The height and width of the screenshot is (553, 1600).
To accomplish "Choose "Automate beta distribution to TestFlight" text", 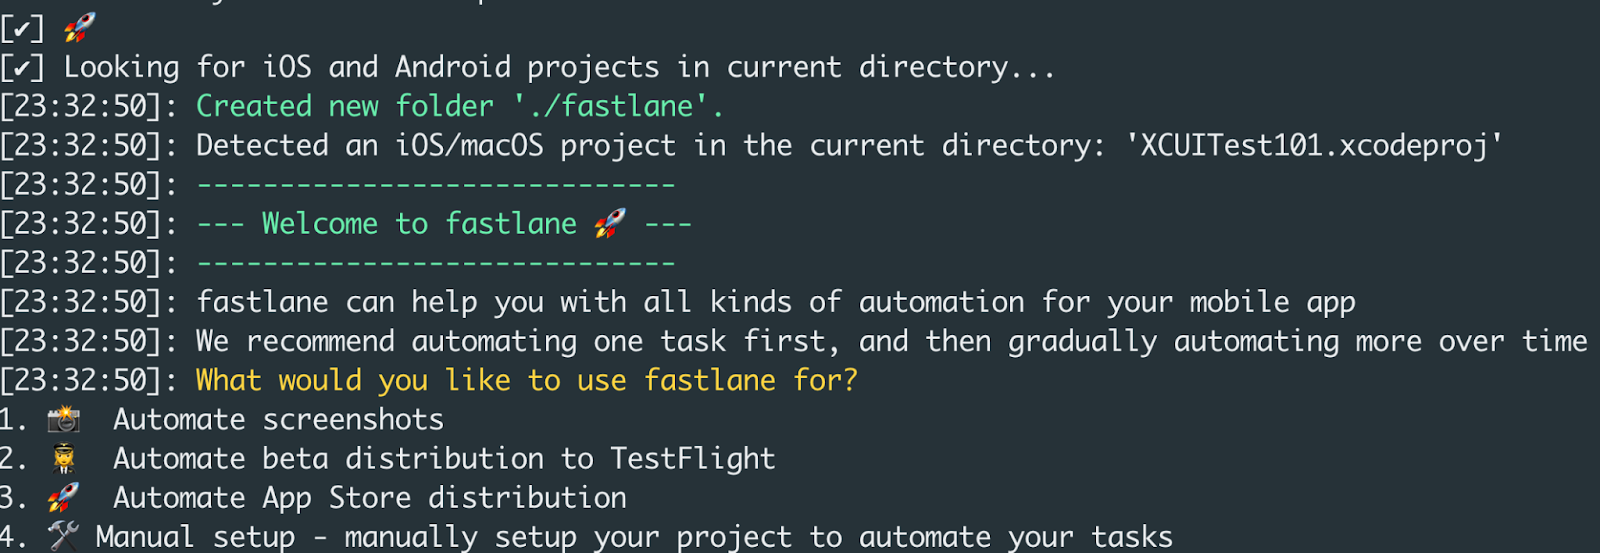I will (444, 459).
